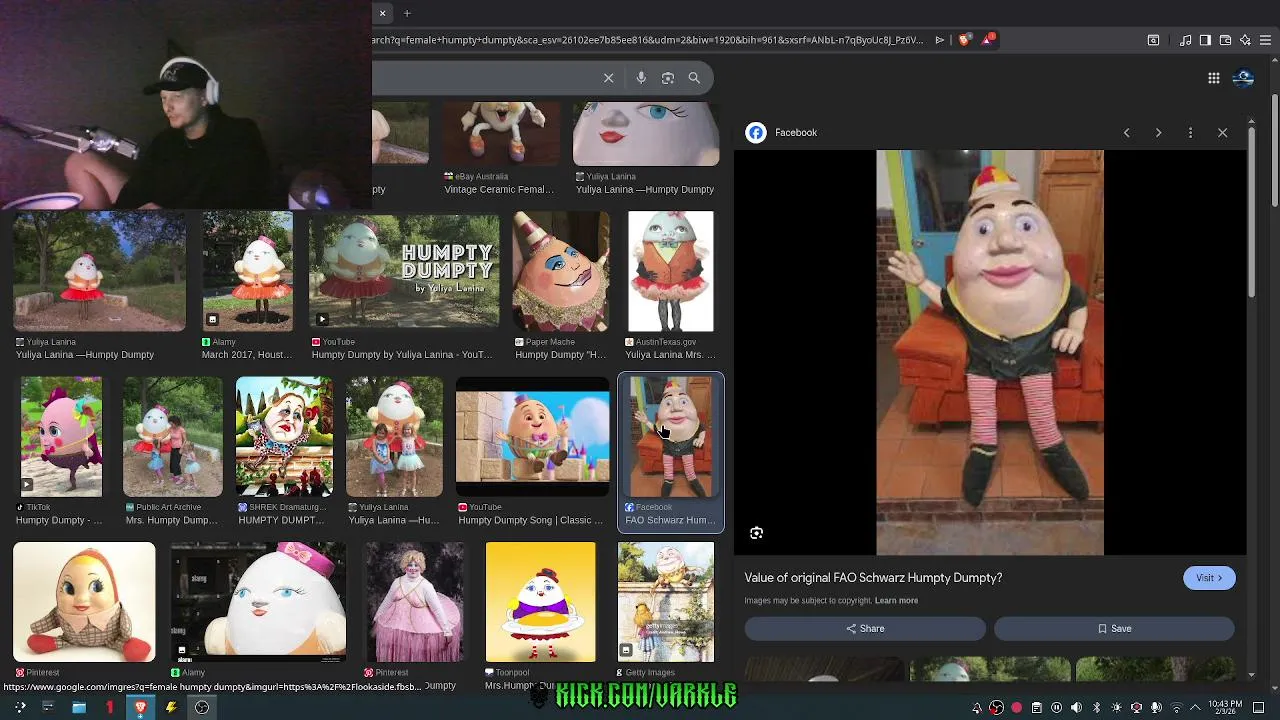The width and height of the screenshot is (1280, 720).
Task: Open Brave Leo AI sparkle icon
Action: pyautogui.click(x=1245, y=40)
